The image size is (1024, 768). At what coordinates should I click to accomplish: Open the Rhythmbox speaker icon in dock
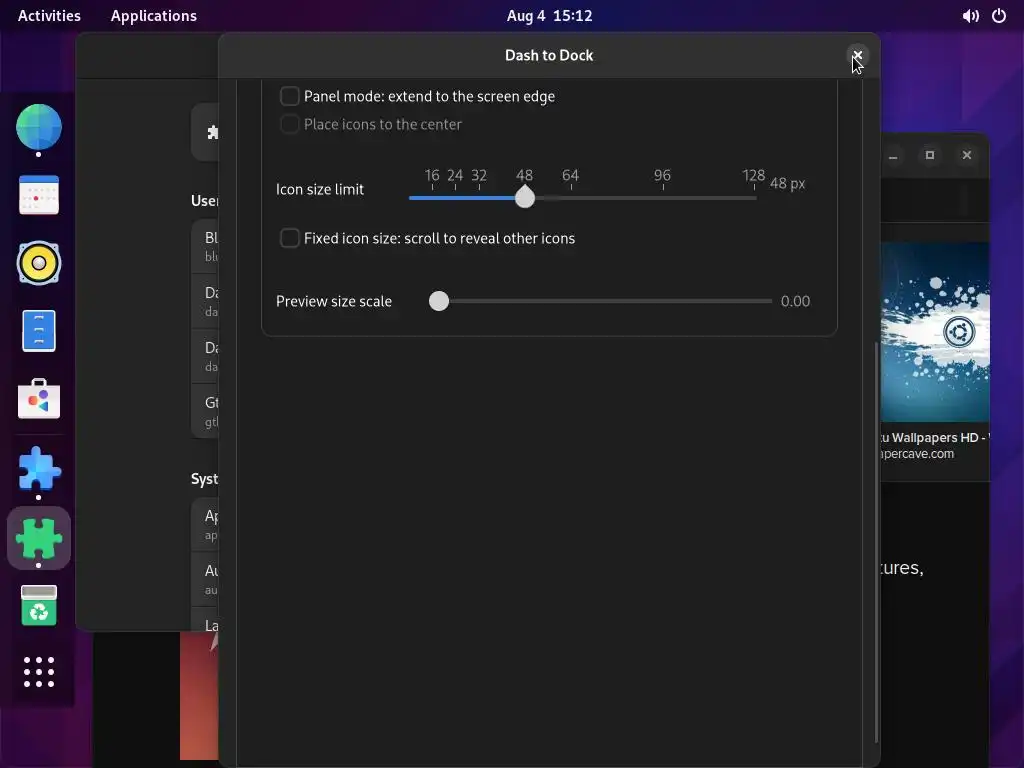39,263
